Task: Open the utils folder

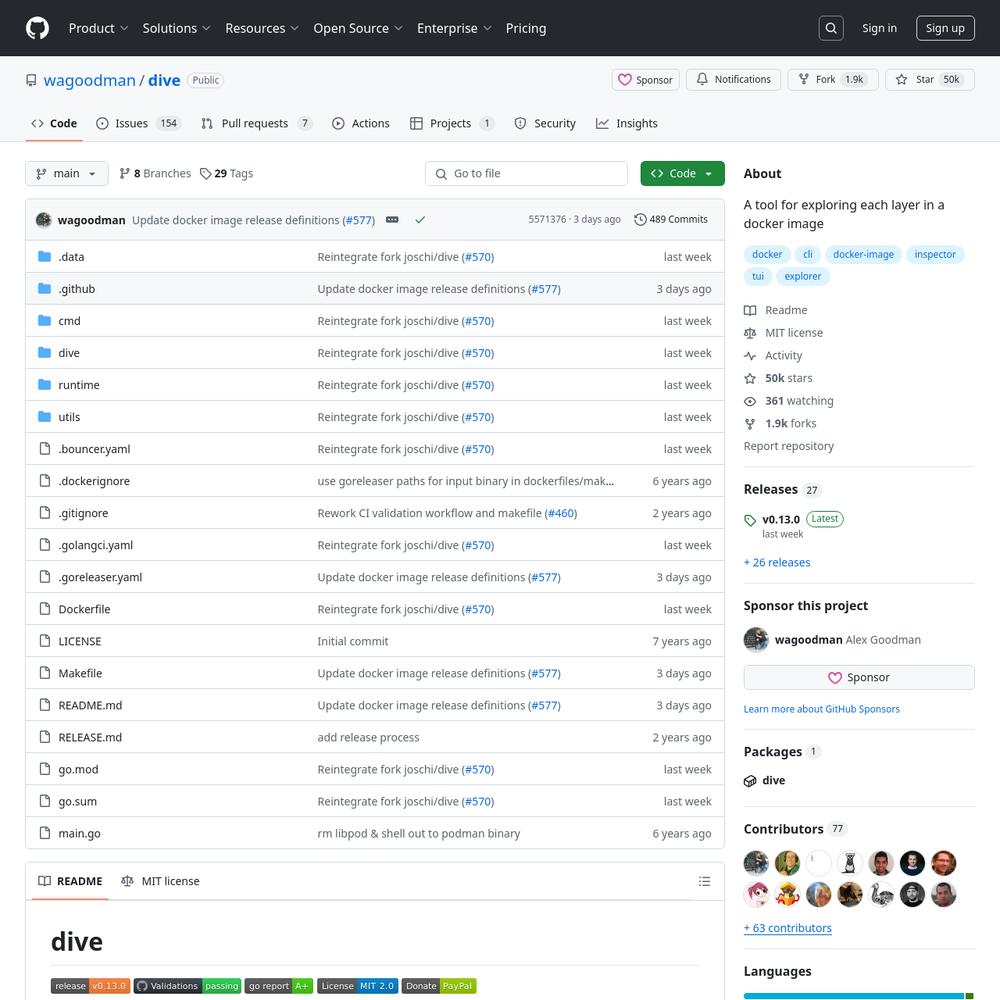Action: click(69, 417)
